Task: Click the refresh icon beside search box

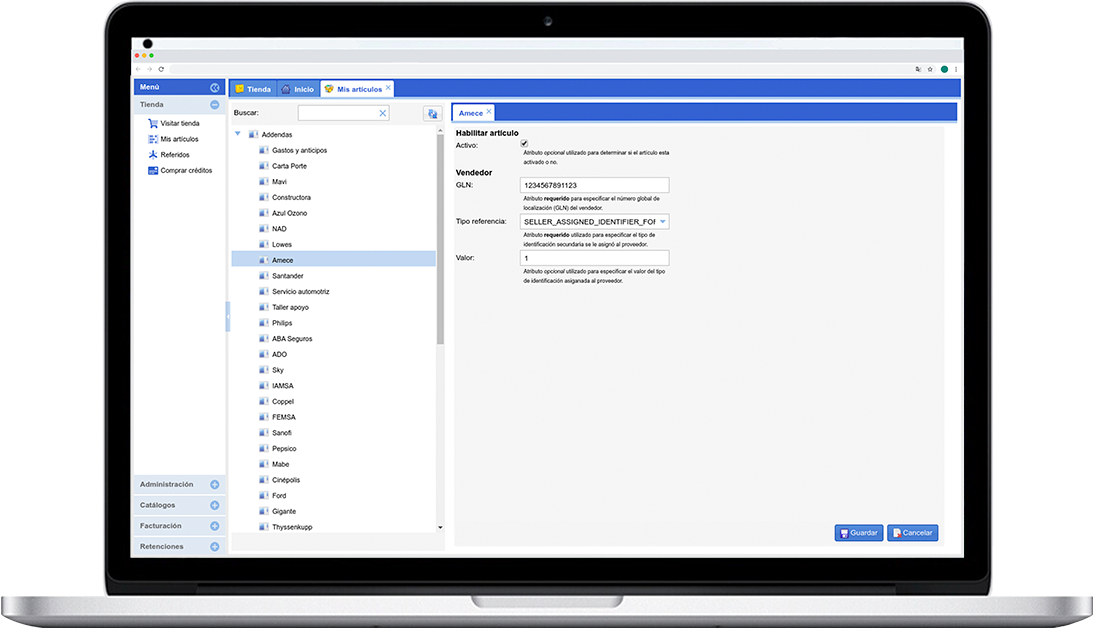Action: click(x=432, y=114)
